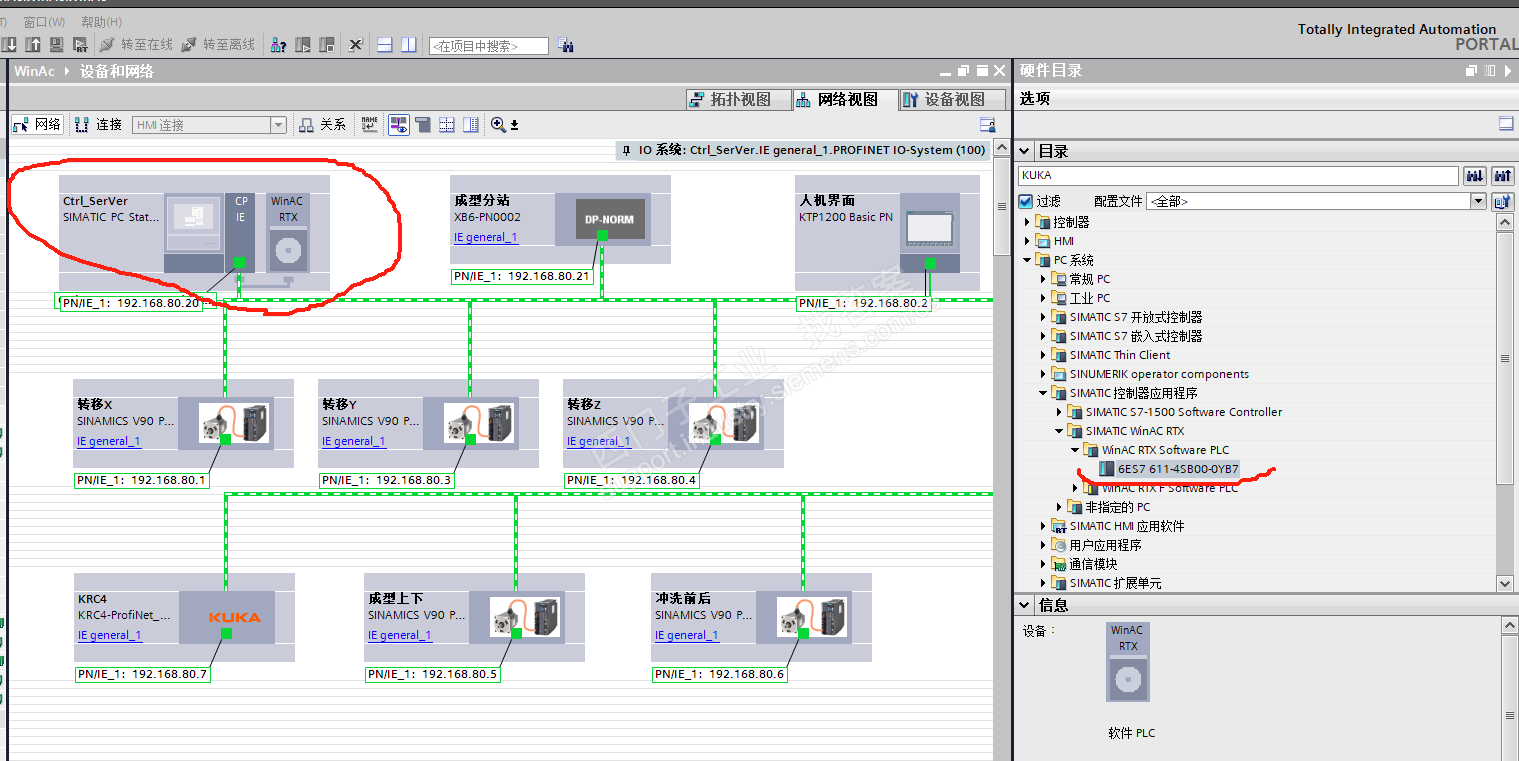
Task: Click the column layout icon in network toolbar
Action: click(x=472, y=125)
